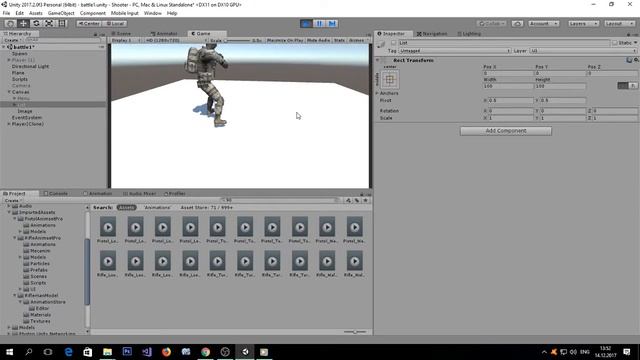Click search by type icon in Project
Screen dimensions: 640x360
click(349, 200)
